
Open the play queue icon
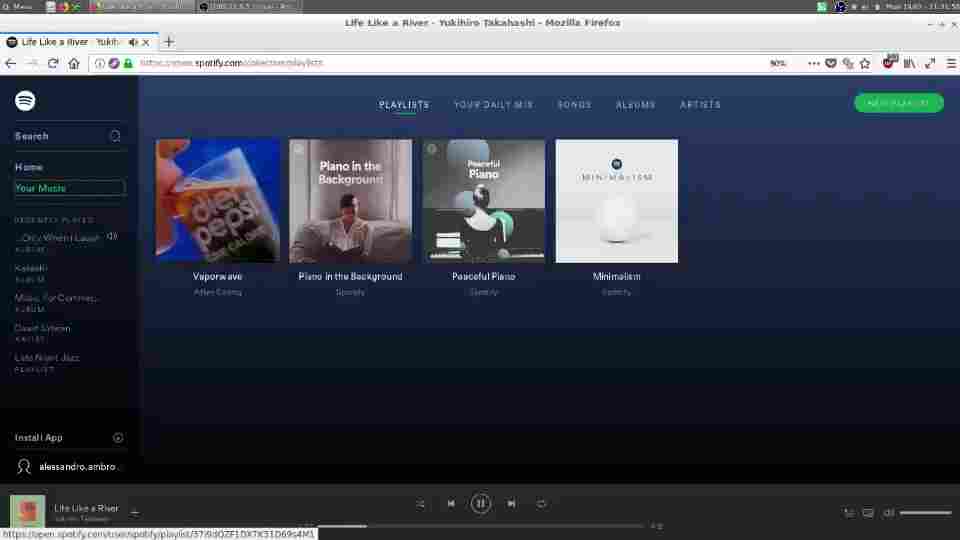point(849,513)
